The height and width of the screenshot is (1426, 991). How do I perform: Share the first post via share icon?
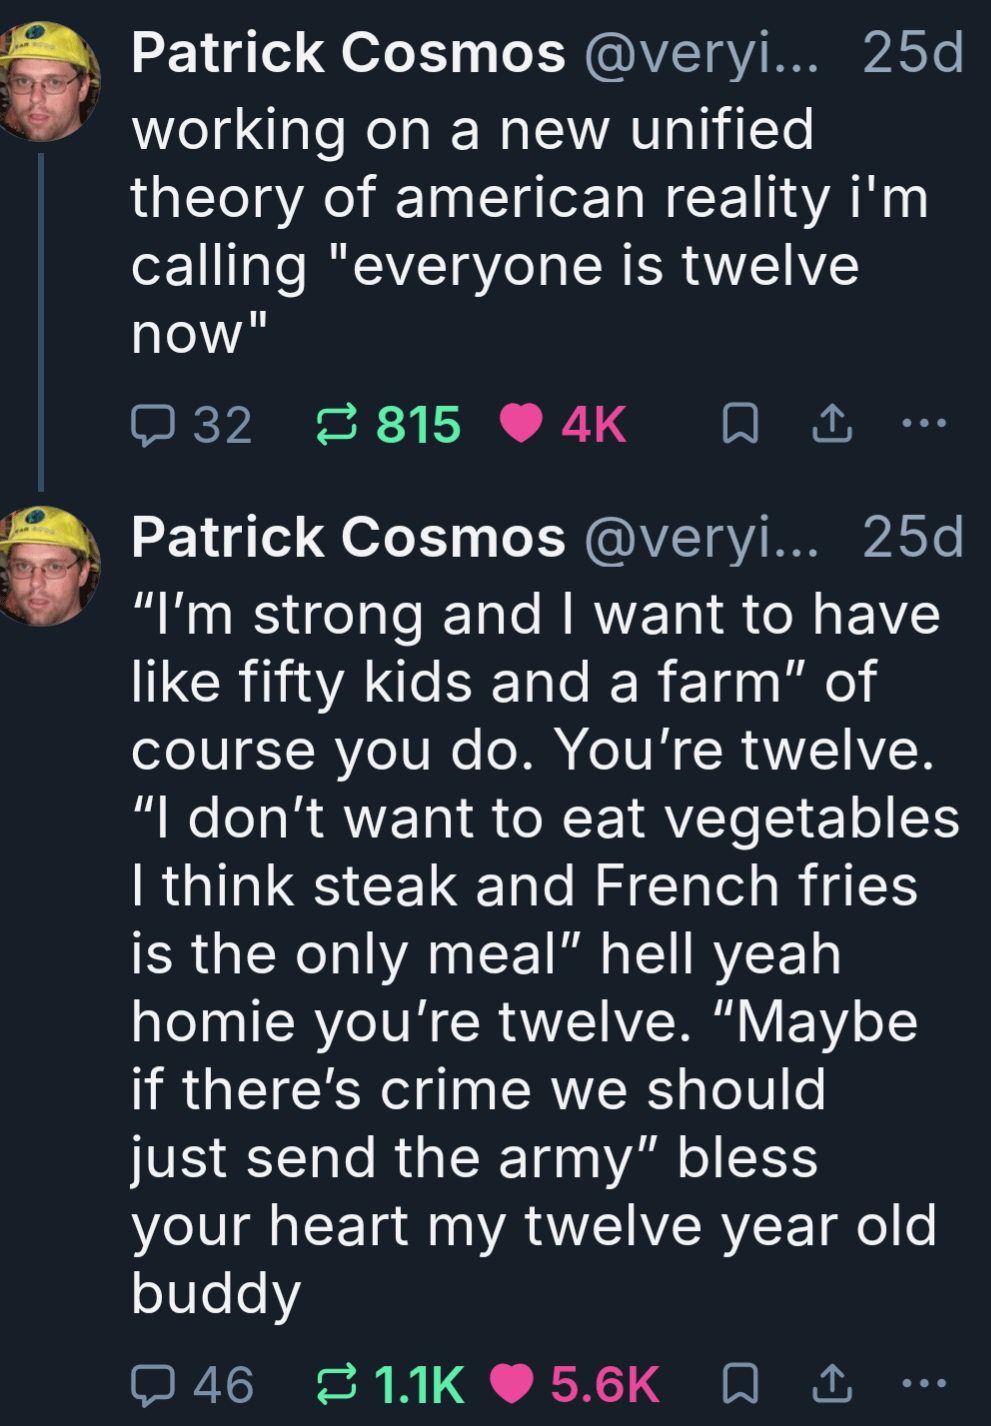(x=832, y=424)
